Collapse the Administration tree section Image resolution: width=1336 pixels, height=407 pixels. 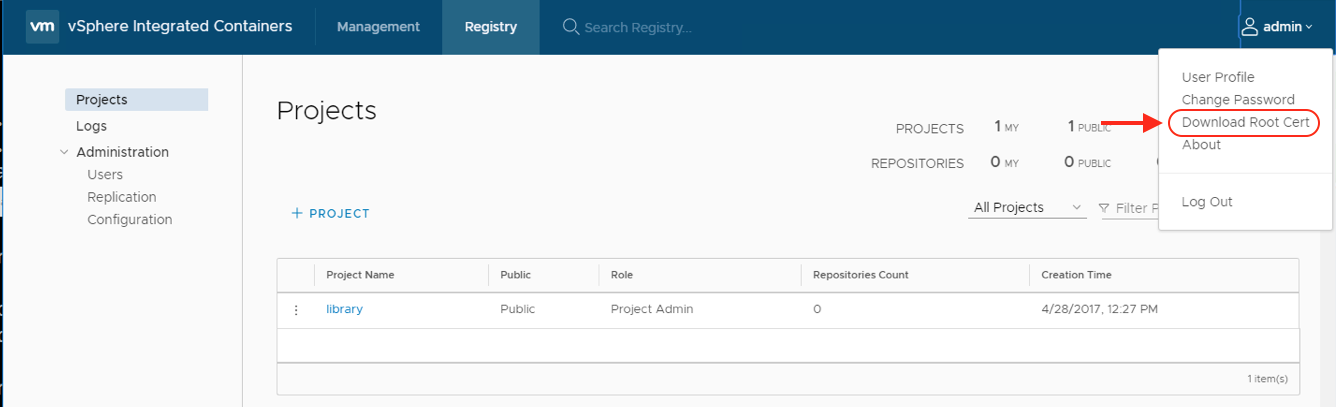[x=65, y=153]
